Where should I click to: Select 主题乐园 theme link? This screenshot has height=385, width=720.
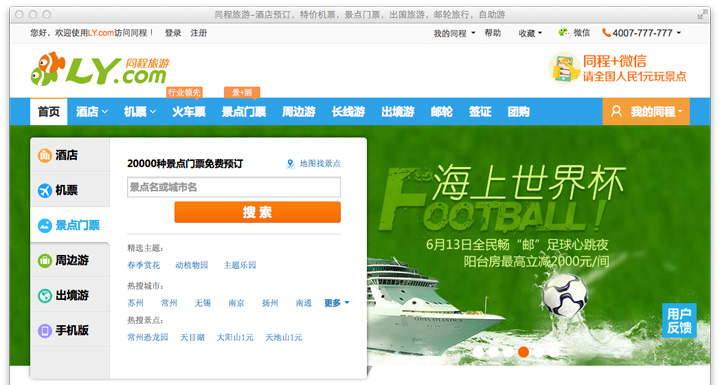pos(240,266)
